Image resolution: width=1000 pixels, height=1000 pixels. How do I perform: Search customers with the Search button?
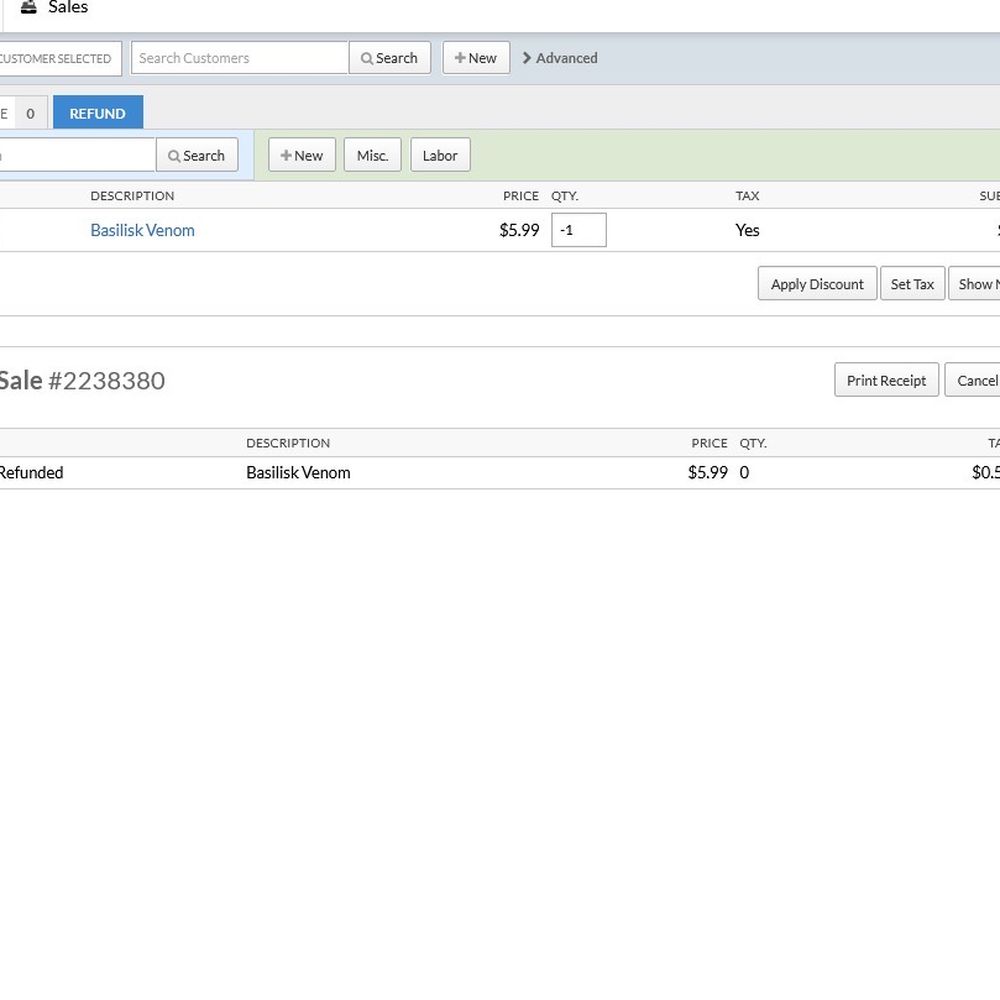390,58
